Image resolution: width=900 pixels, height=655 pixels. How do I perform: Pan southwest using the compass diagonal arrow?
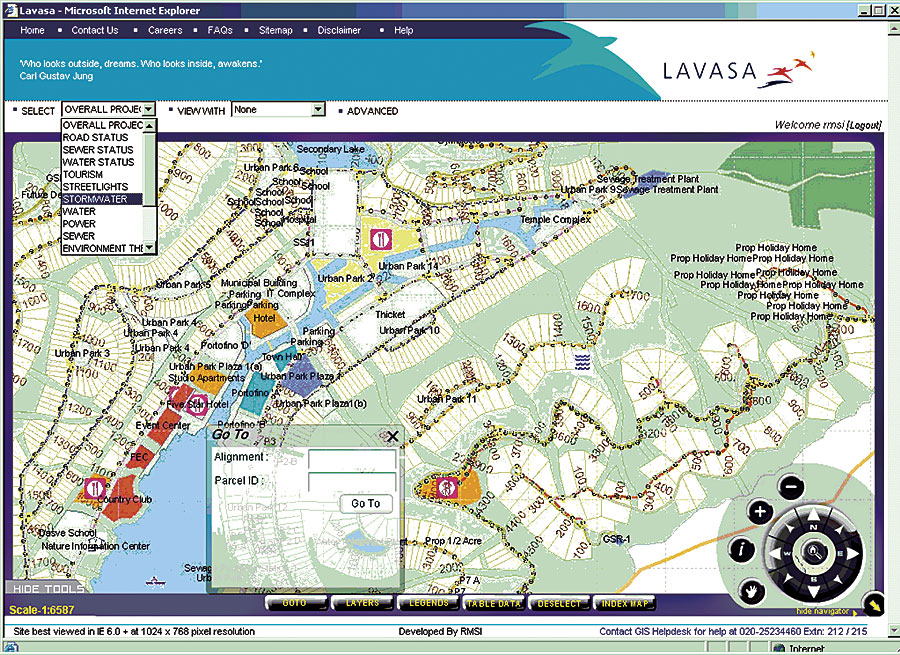[x=787, y=580]
